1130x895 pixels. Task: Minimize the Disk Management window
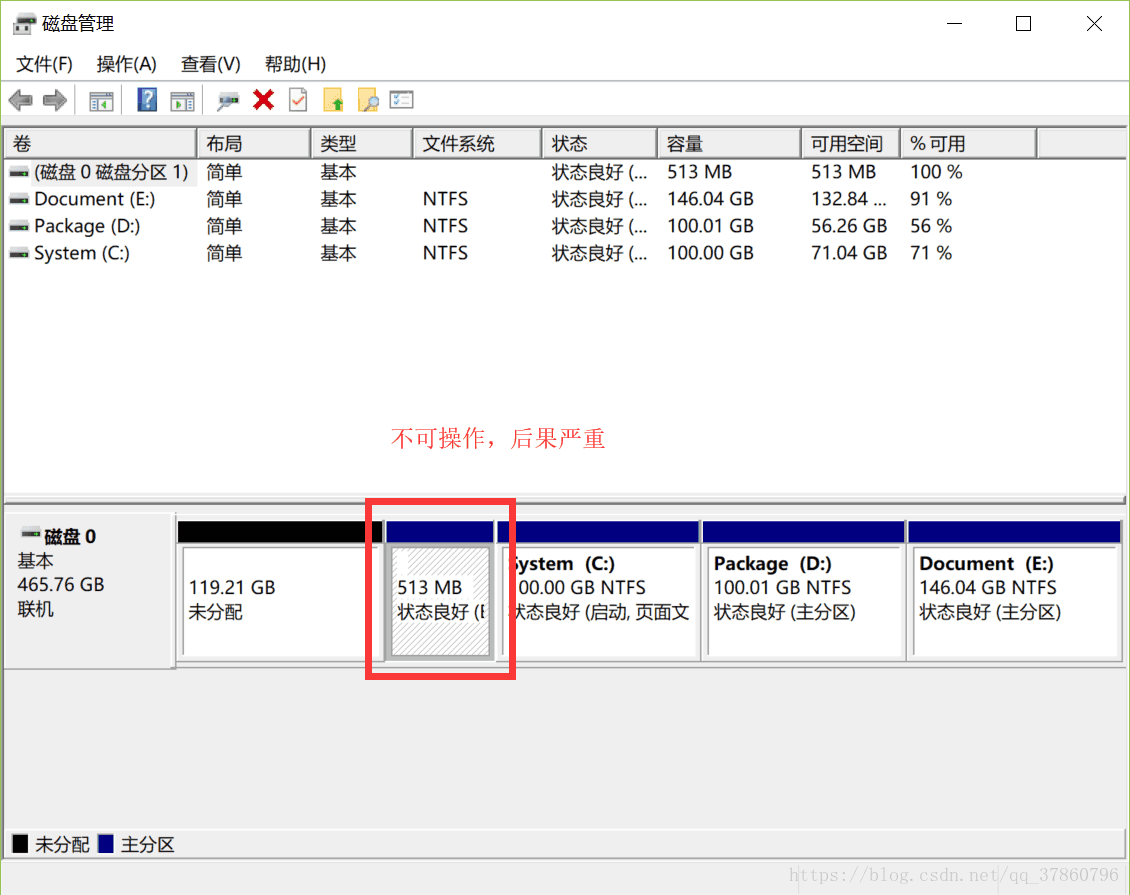[954, 24]
